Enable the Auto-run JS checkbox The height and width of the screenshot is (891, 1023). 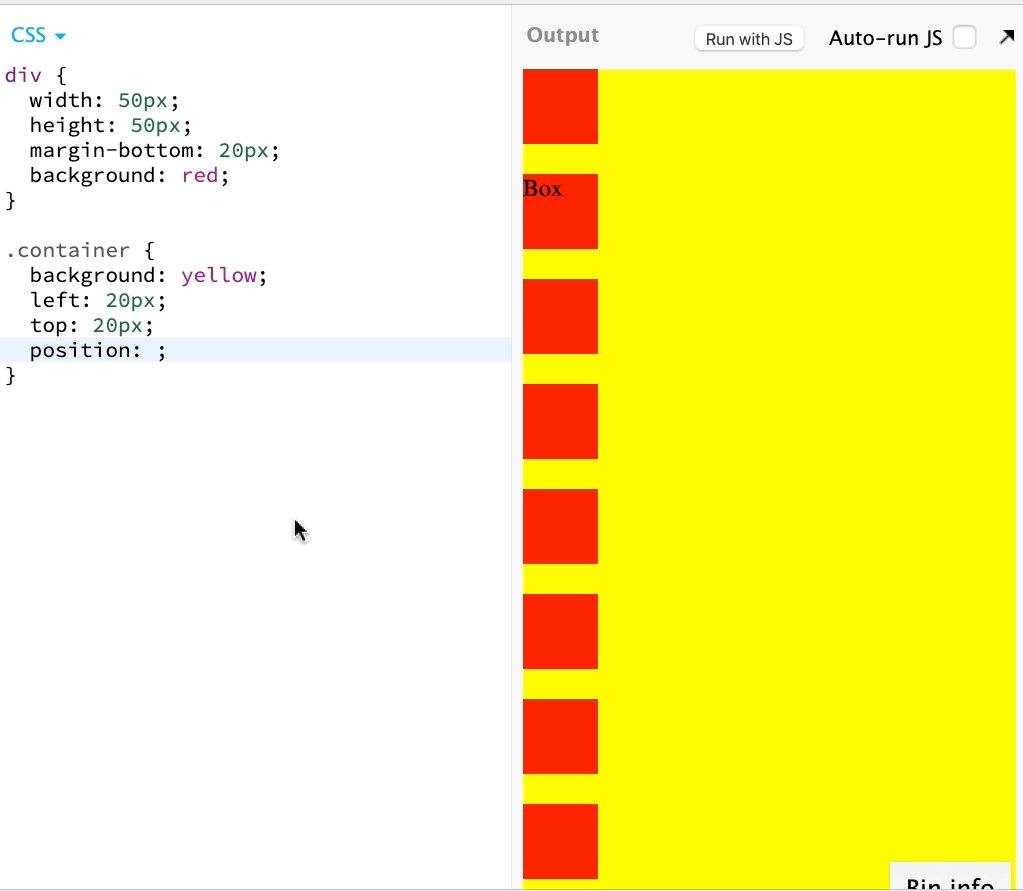964,38
